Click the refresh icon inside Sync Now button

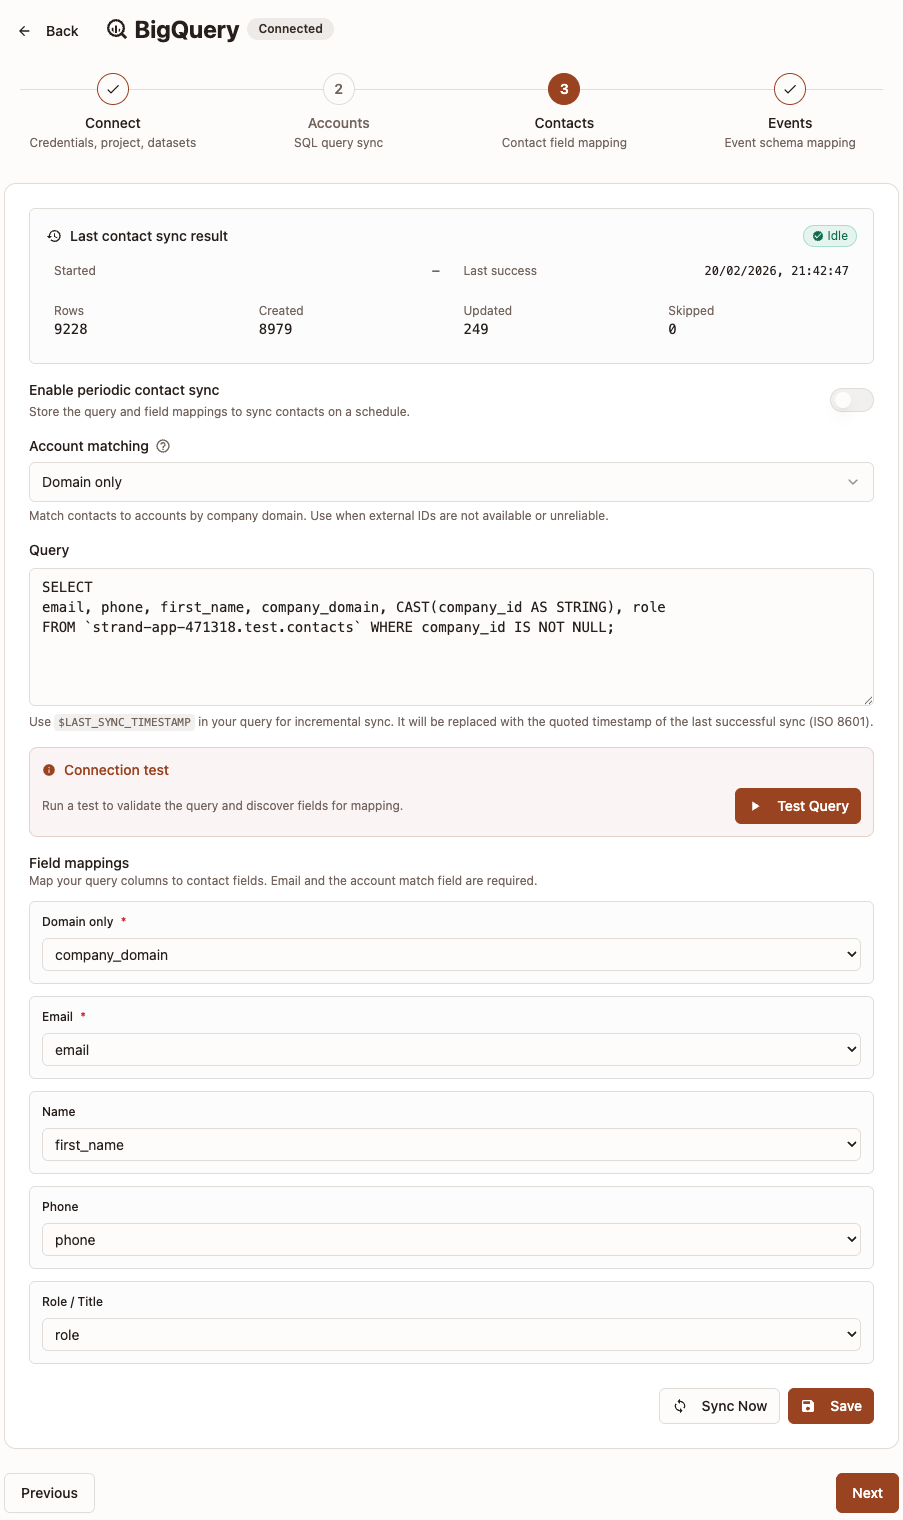(680, 1406)
